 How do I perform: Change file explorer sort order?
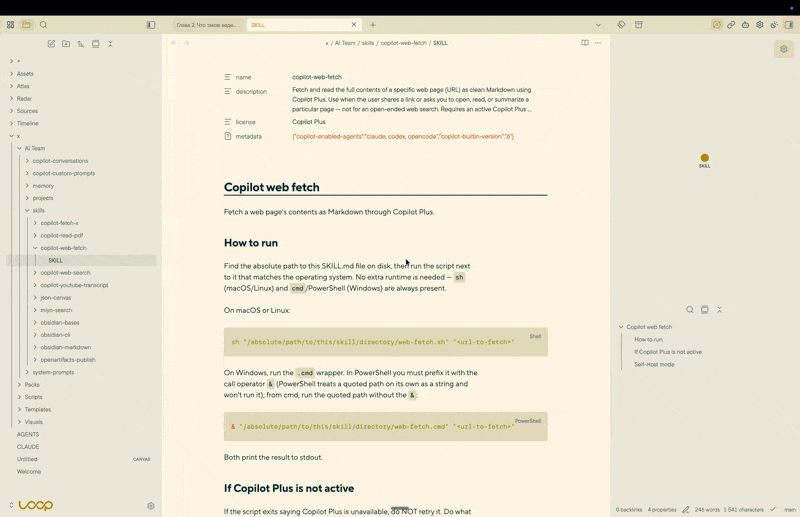[81, 44]
